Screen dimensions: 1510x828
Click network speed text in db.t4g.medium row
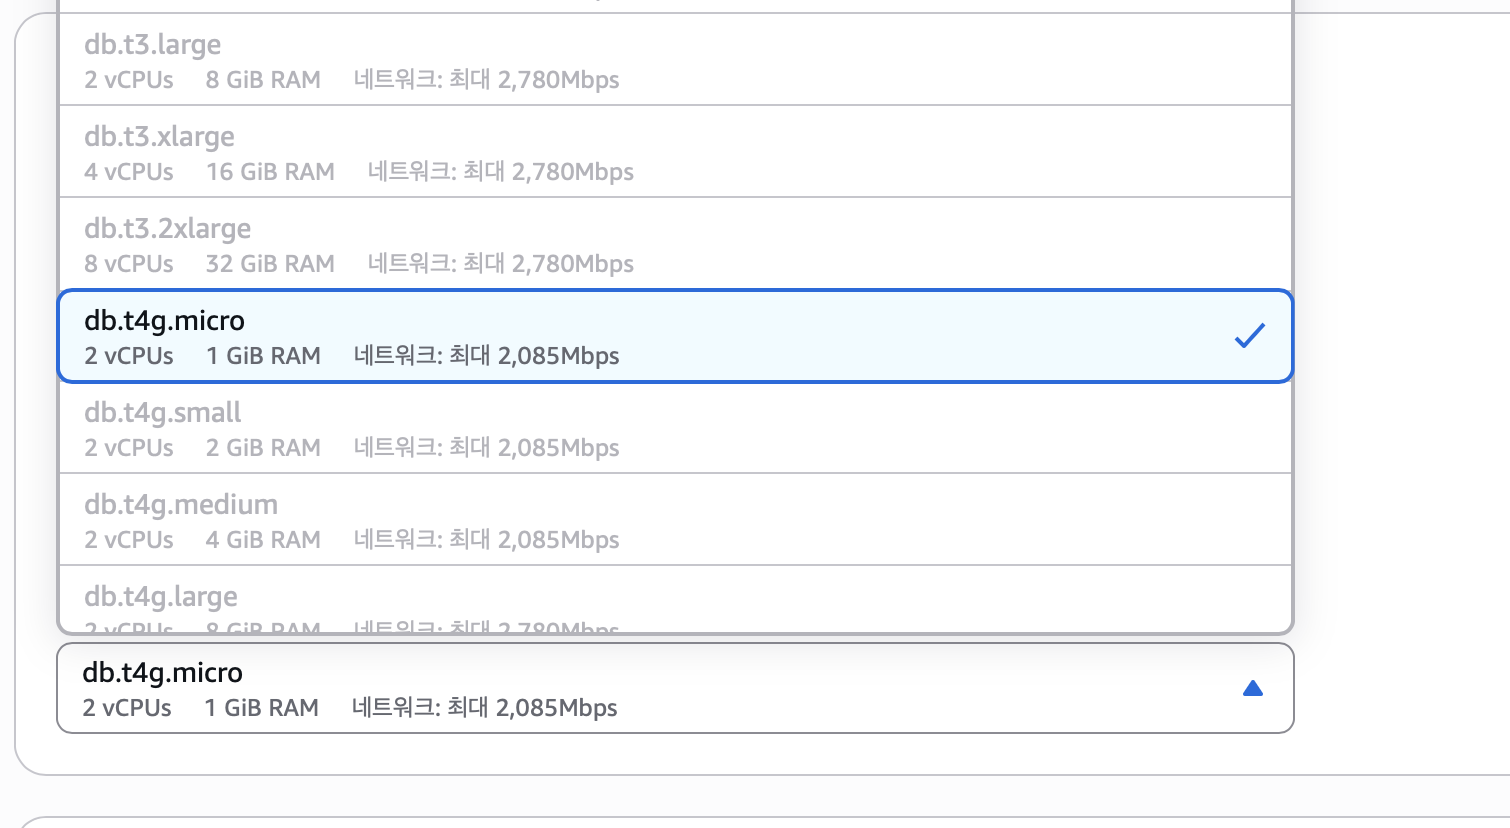[486, 540]
